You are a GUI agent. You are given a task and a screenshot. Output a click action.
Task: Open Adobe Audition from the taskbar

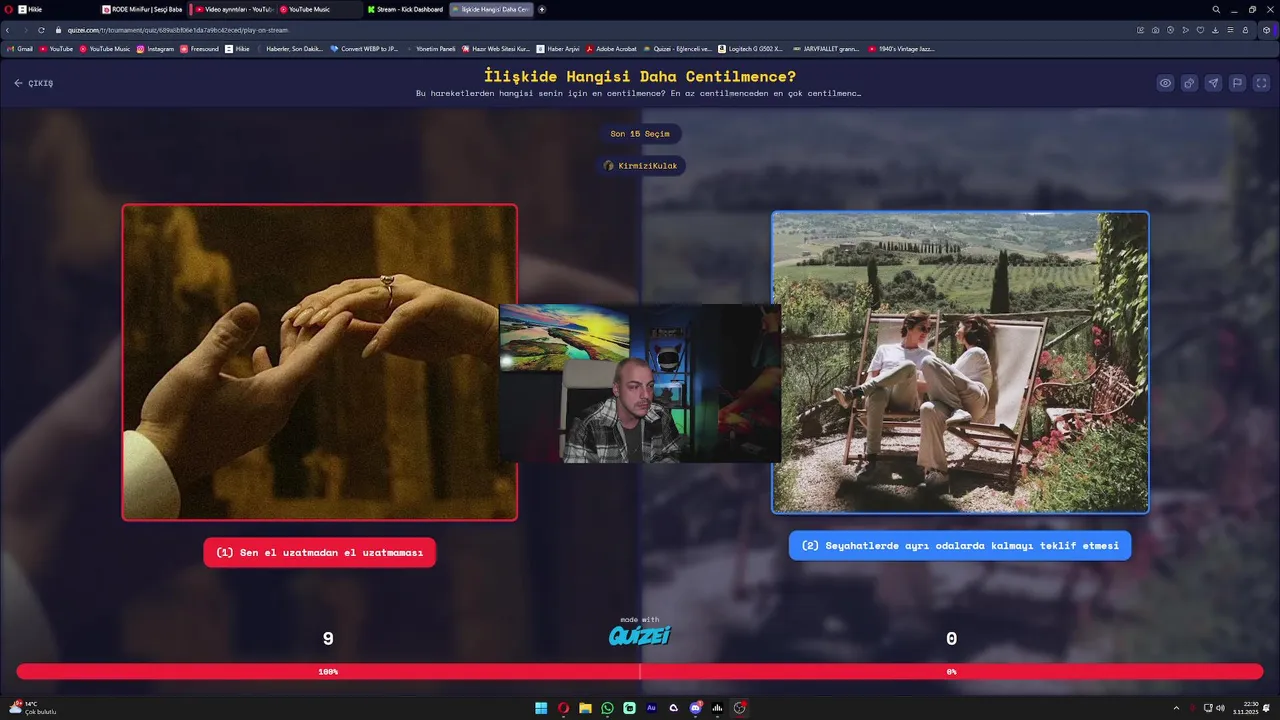[x=651, y=708]
